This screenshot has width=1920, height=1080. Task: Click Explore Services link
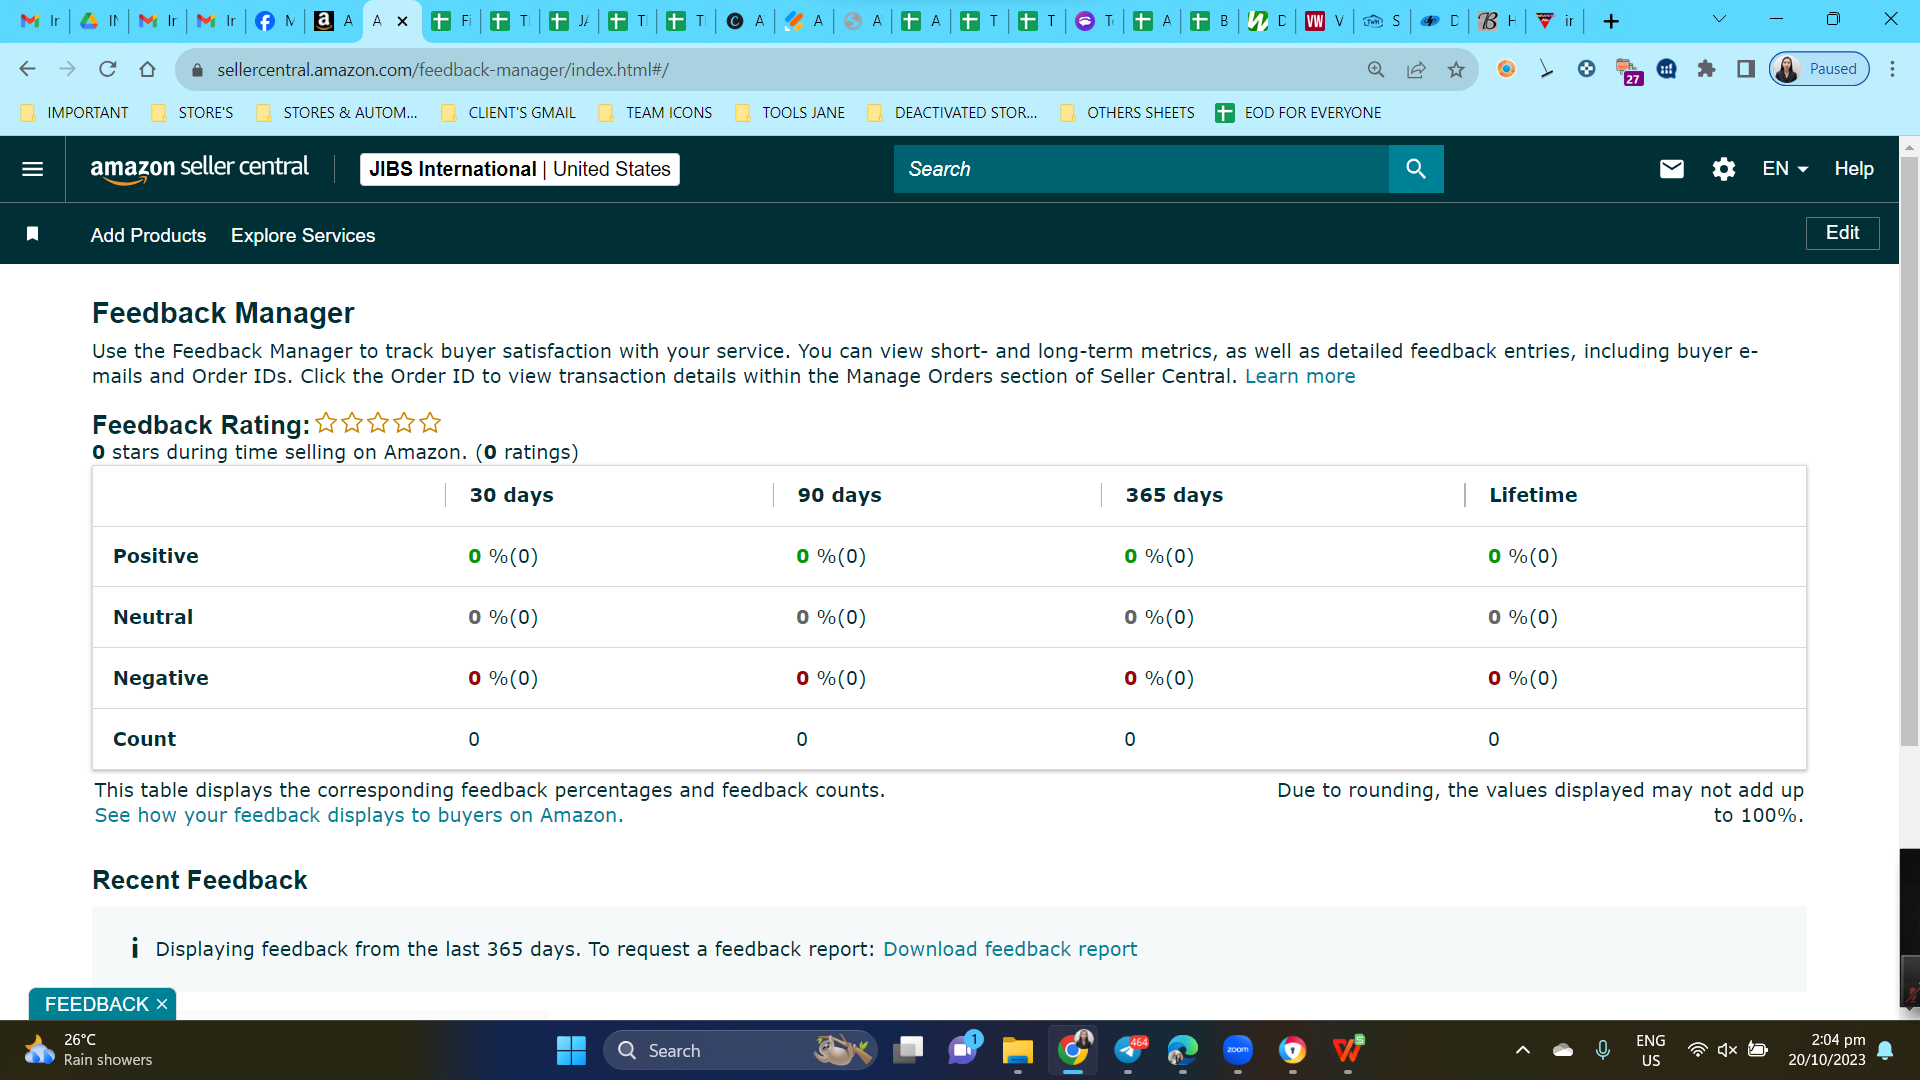tap(303, 235)
